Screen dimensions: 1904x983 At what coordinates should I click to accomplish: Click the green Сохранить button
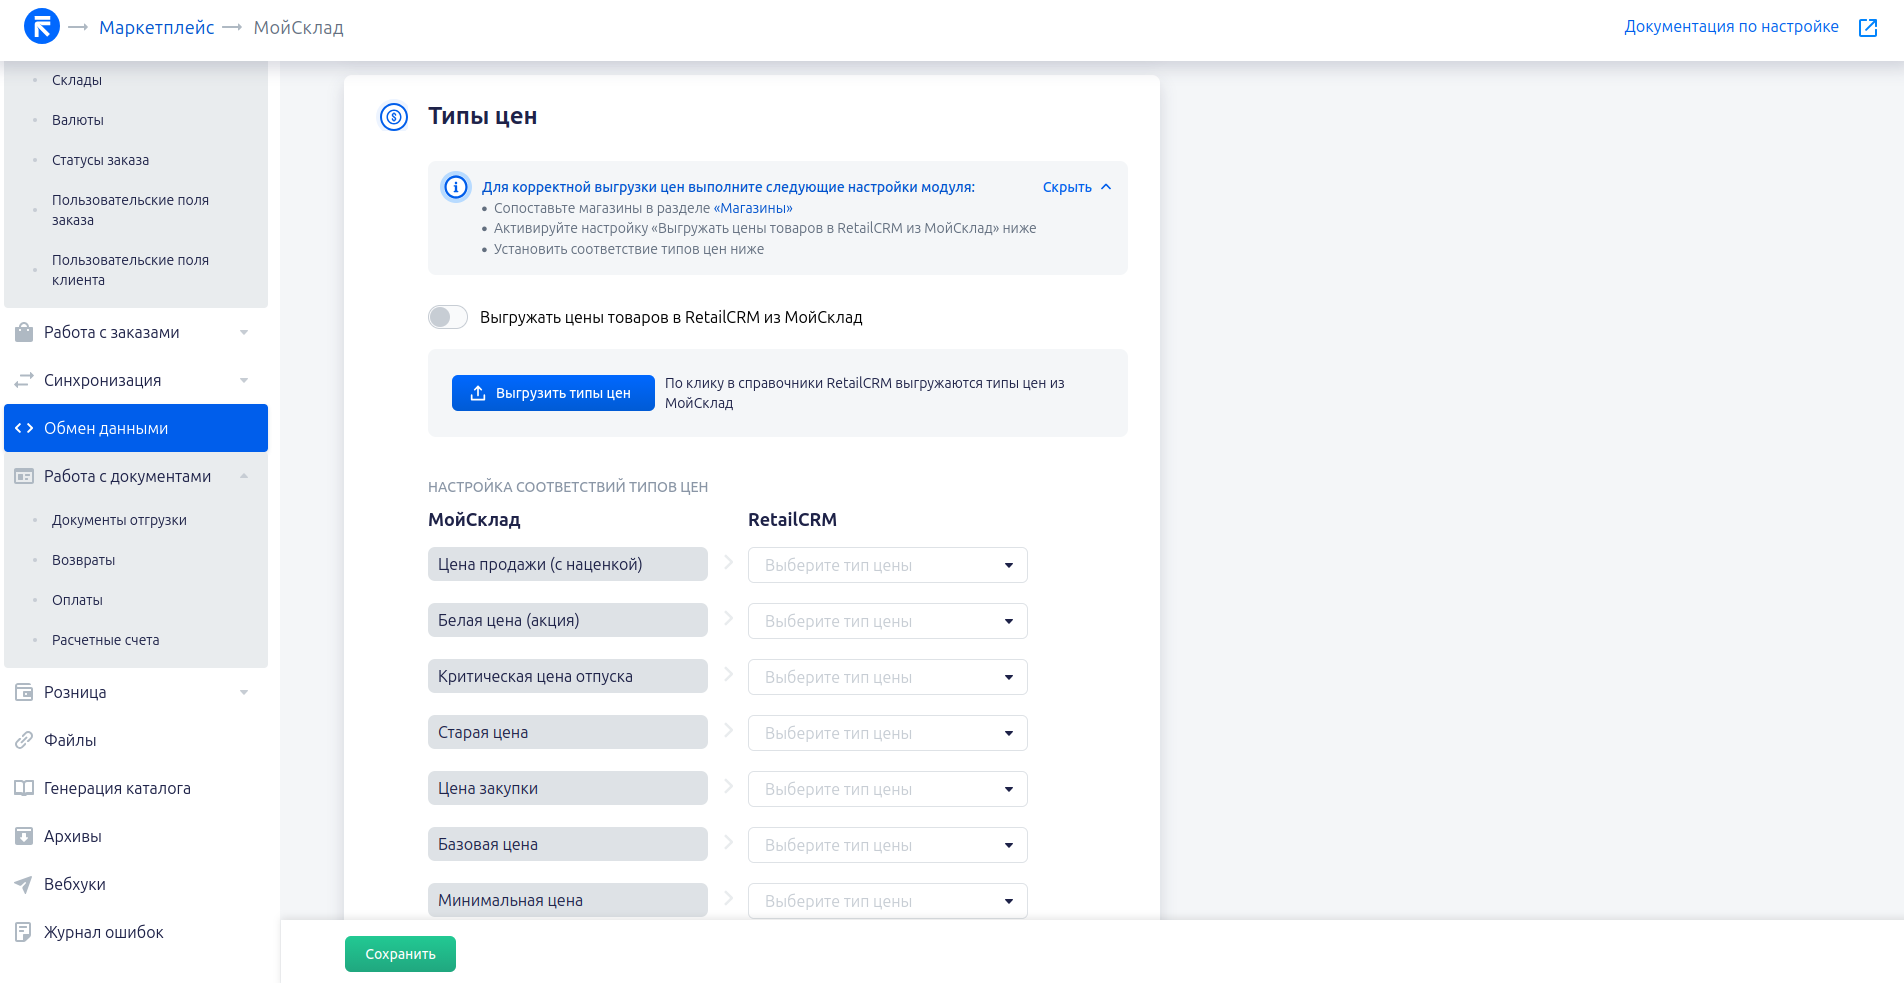coord(400,954)
